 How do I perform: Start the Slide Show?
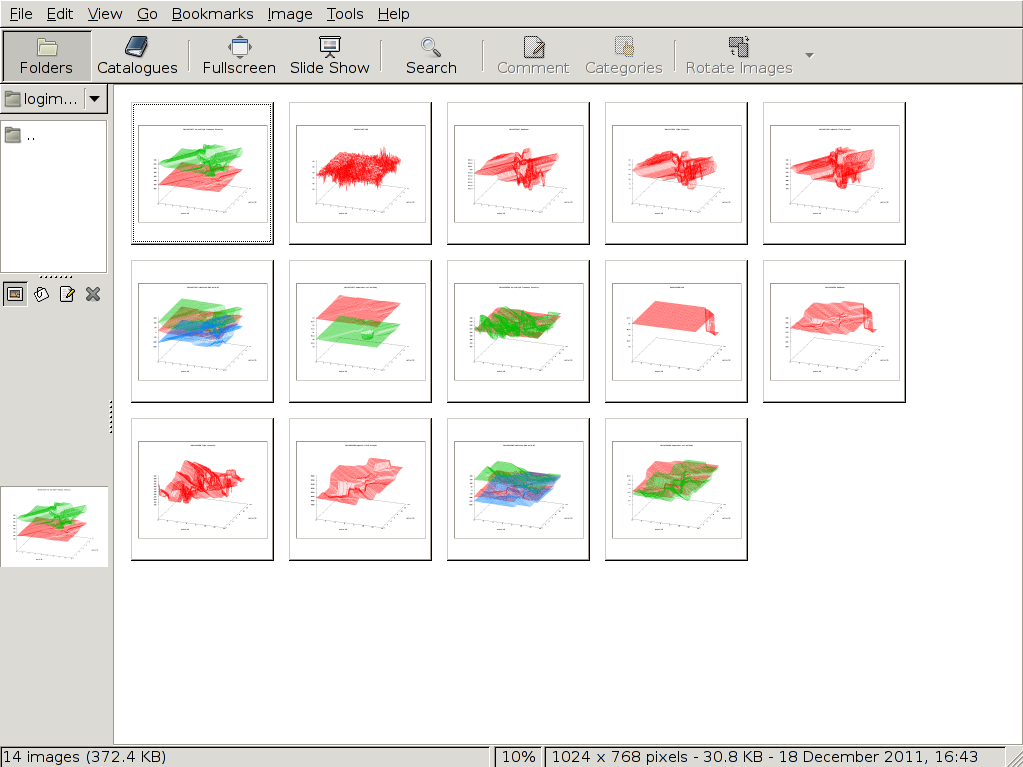coord(330,56)
